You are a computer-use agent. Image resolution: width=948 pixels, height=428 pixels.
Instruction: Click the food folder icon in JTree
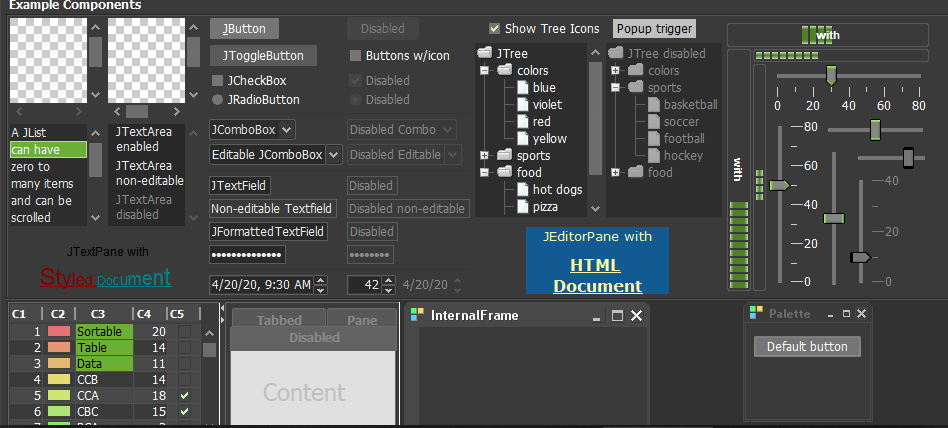click(x=505, y=172)
